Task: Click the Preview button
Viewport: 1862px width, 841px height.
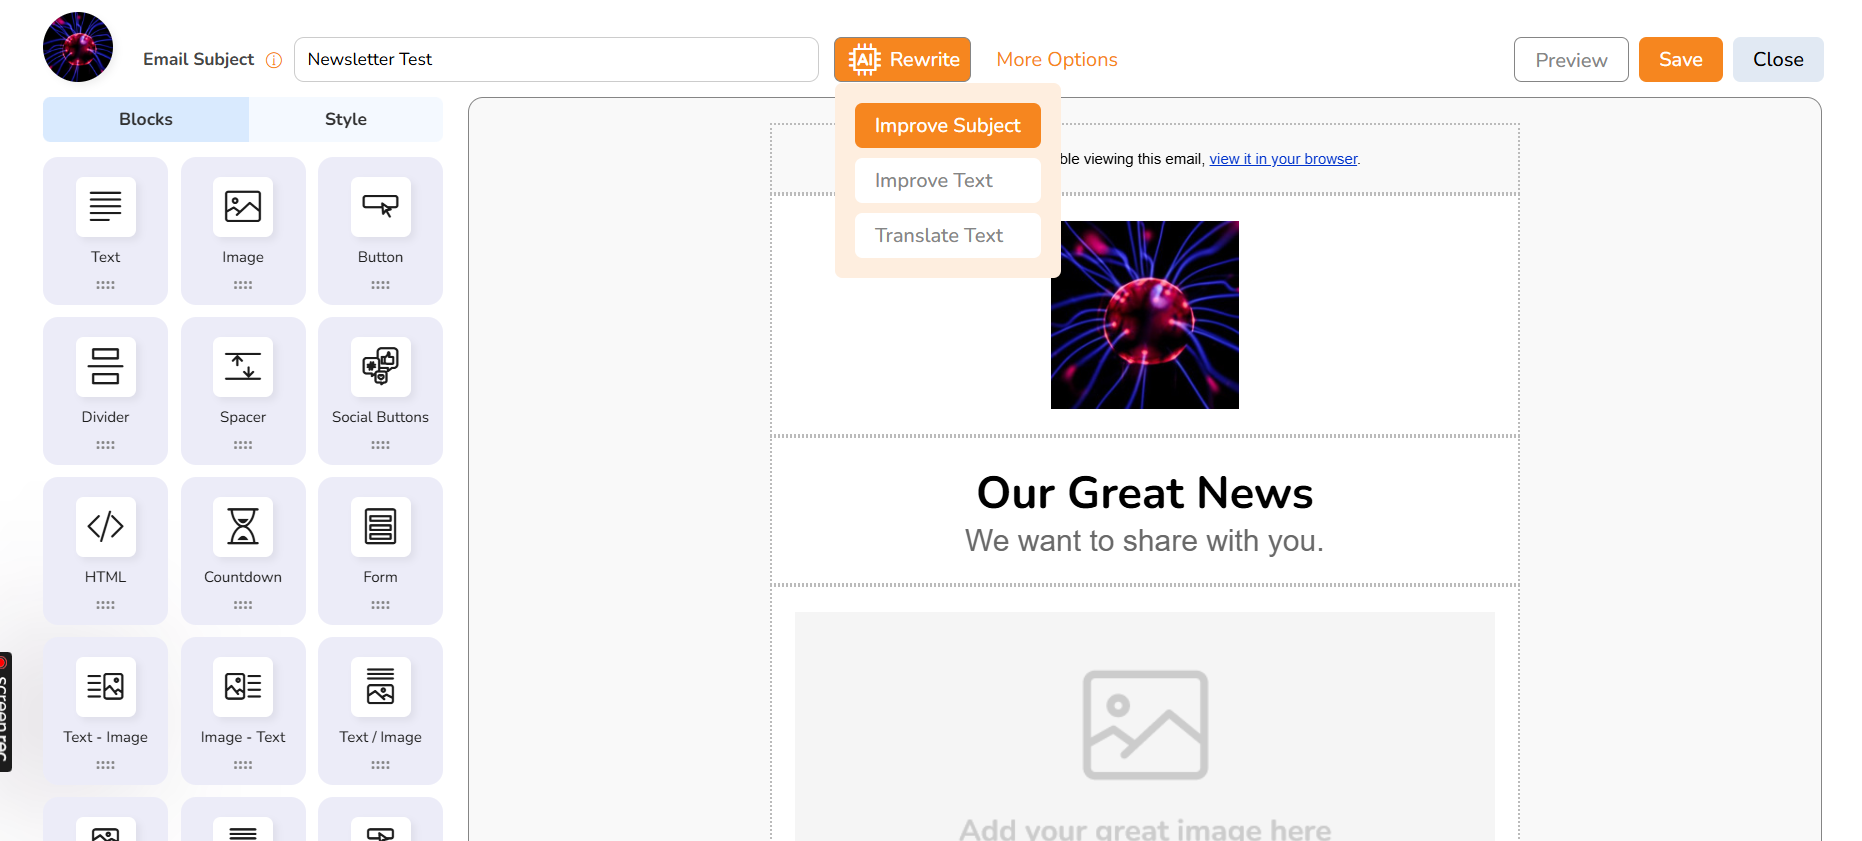Action: pyautogui.click(x=1571, y=60)
